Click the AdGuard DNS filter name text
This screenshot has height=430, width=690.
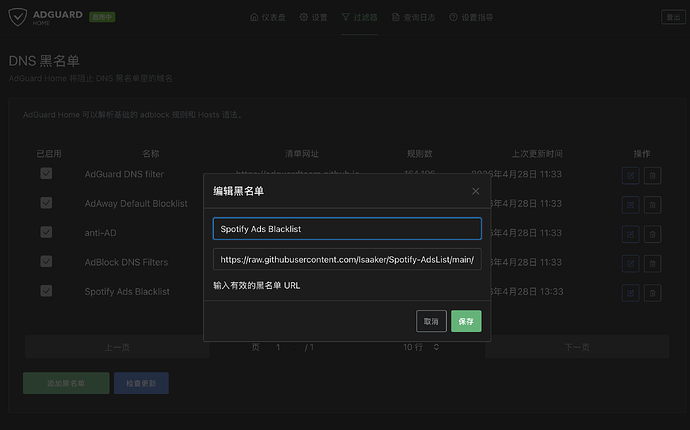pyautogui.click(x=124, y=174)
